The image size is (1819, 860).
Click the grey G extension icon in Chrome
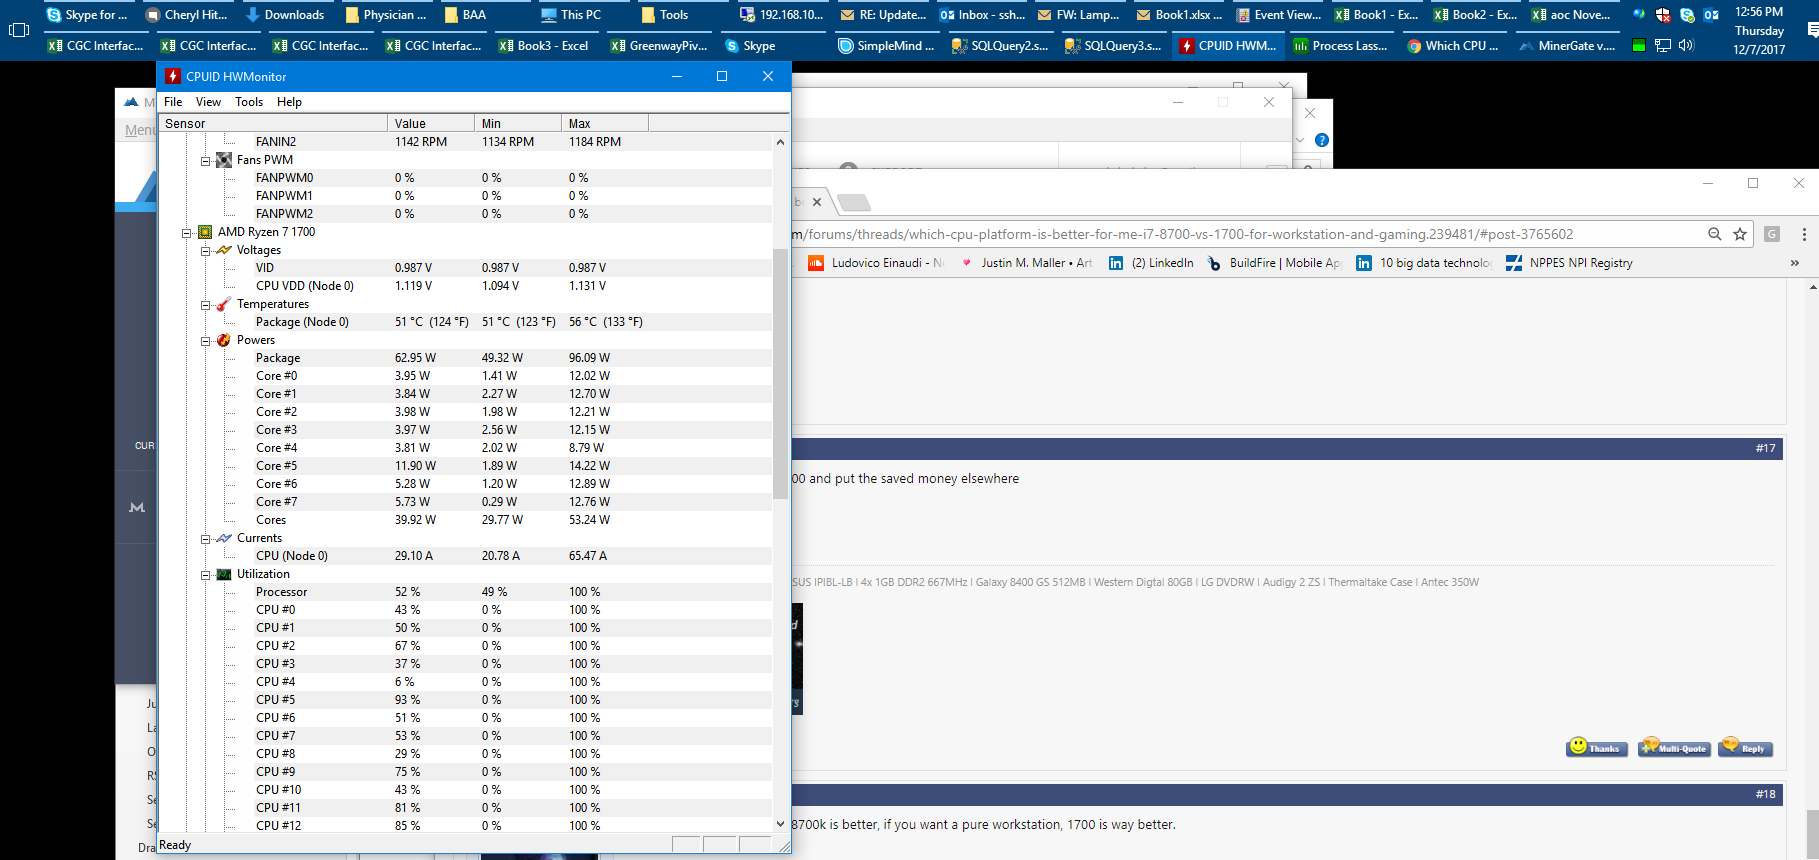point(1772,234)
